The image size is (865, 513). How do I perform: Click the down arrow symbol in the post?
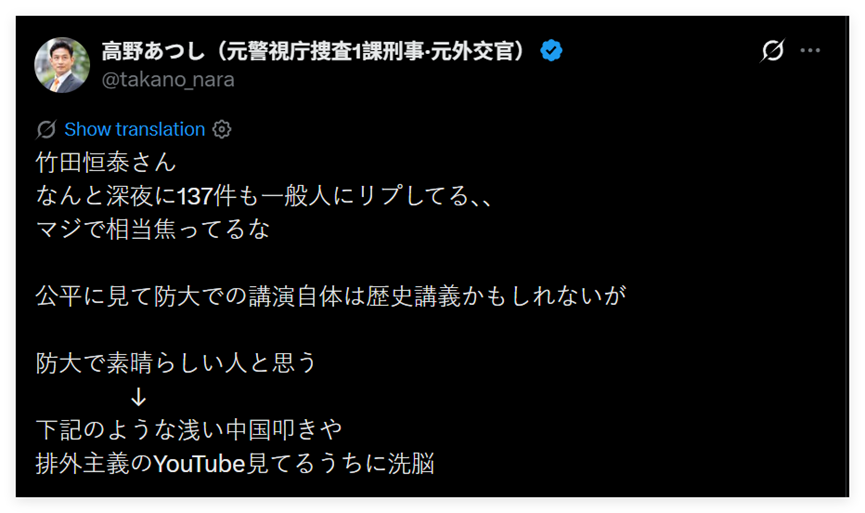pos(139,397)
